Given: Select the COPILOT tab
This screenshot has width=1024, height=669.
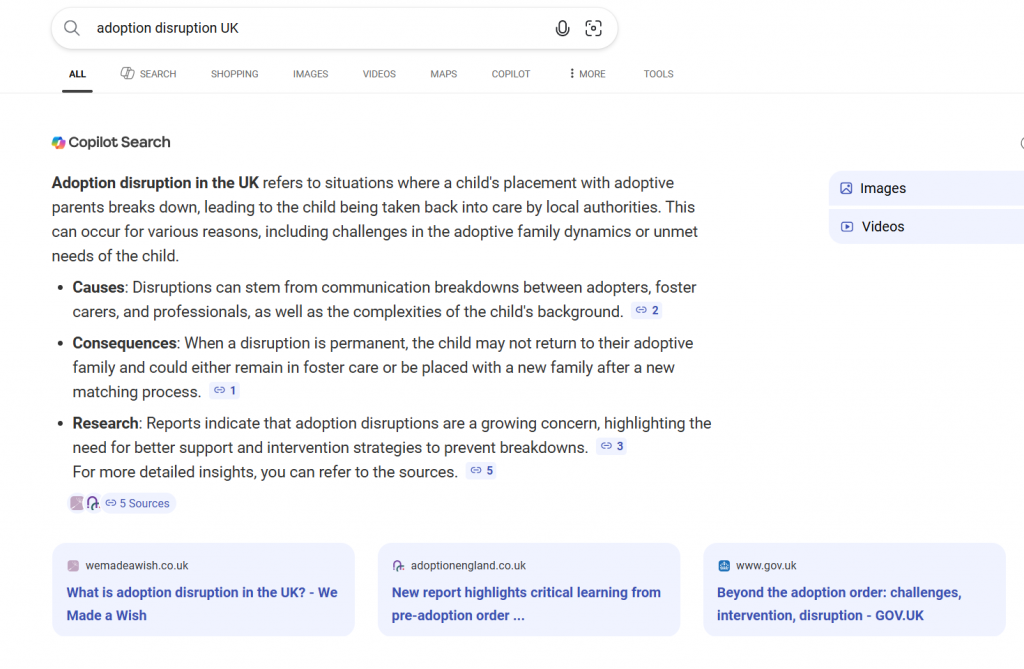Looking at the screenshot, I should pyautogui.click(x=510, y=73).
